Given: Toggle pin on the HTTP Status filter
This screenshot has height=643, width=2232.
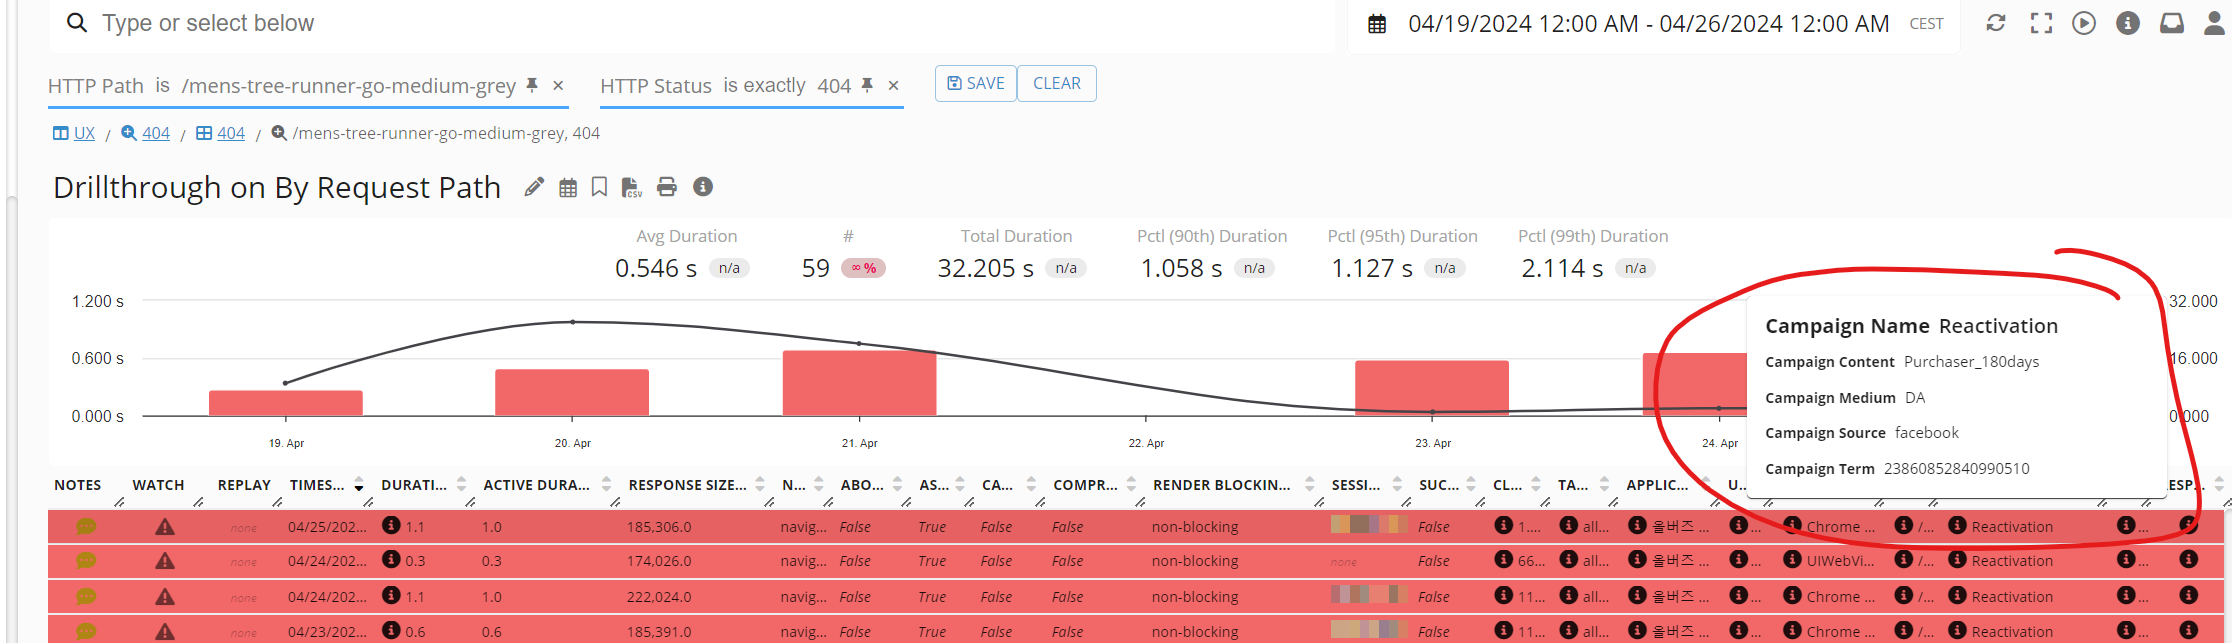Looking at the screenshot, I should (867, 86).
